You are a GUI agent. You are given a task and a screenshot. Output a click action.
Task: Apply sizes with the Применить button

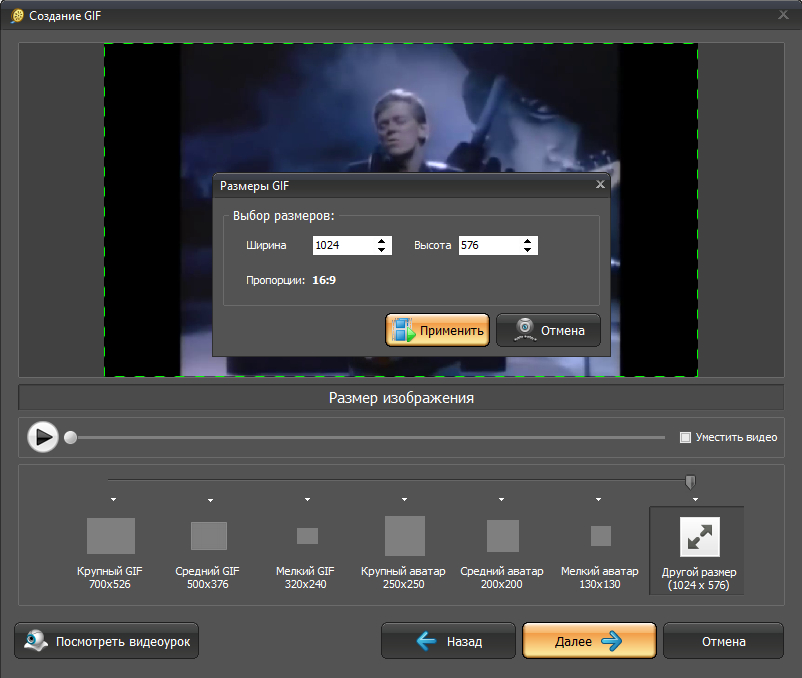point(437,330)
